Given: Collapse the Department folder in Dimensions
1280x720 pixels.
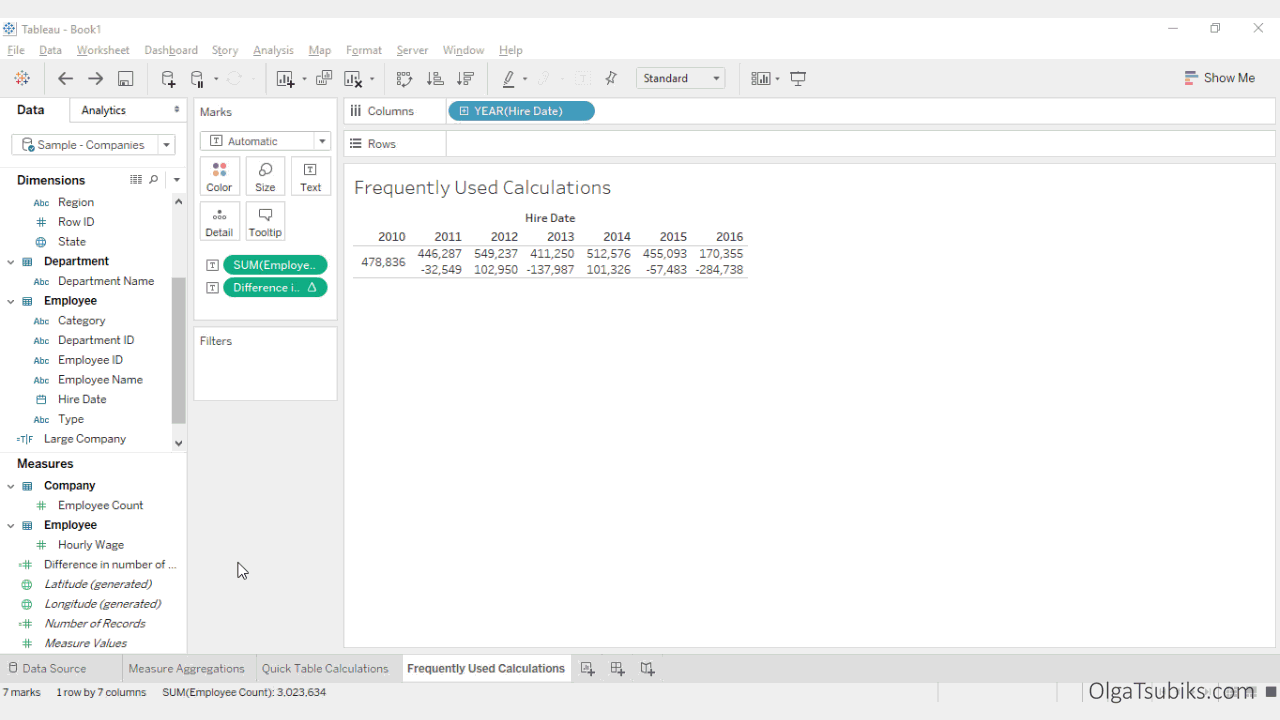Looking at the screenshot, I should click(x=11, y=262).
